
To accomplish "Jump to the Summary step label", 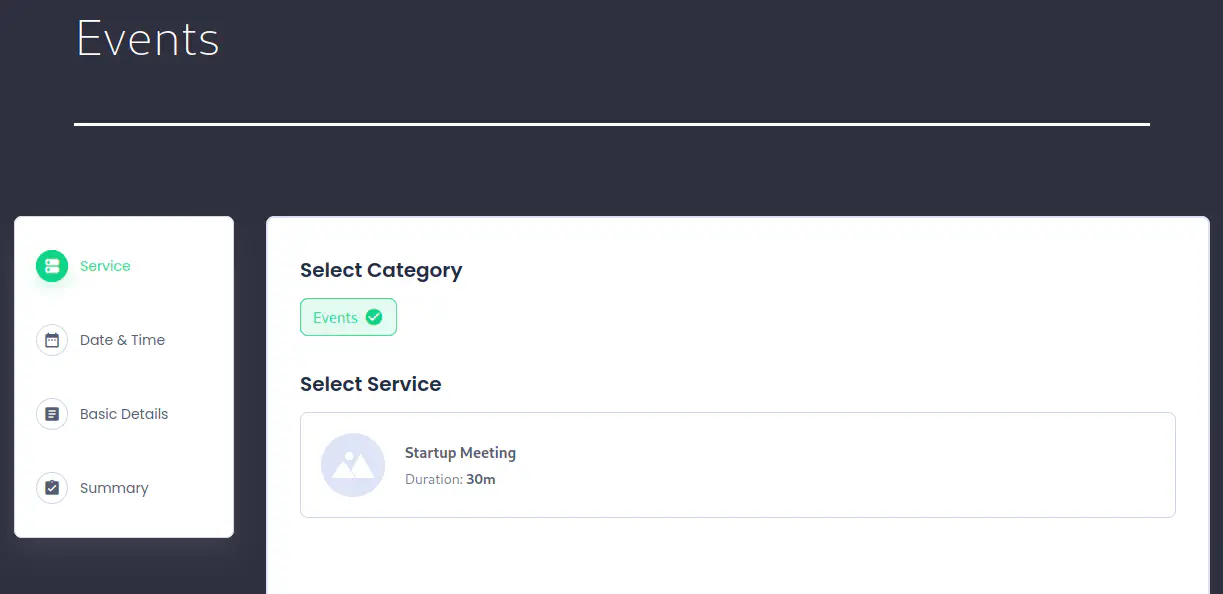I will (x=114, y=488).
